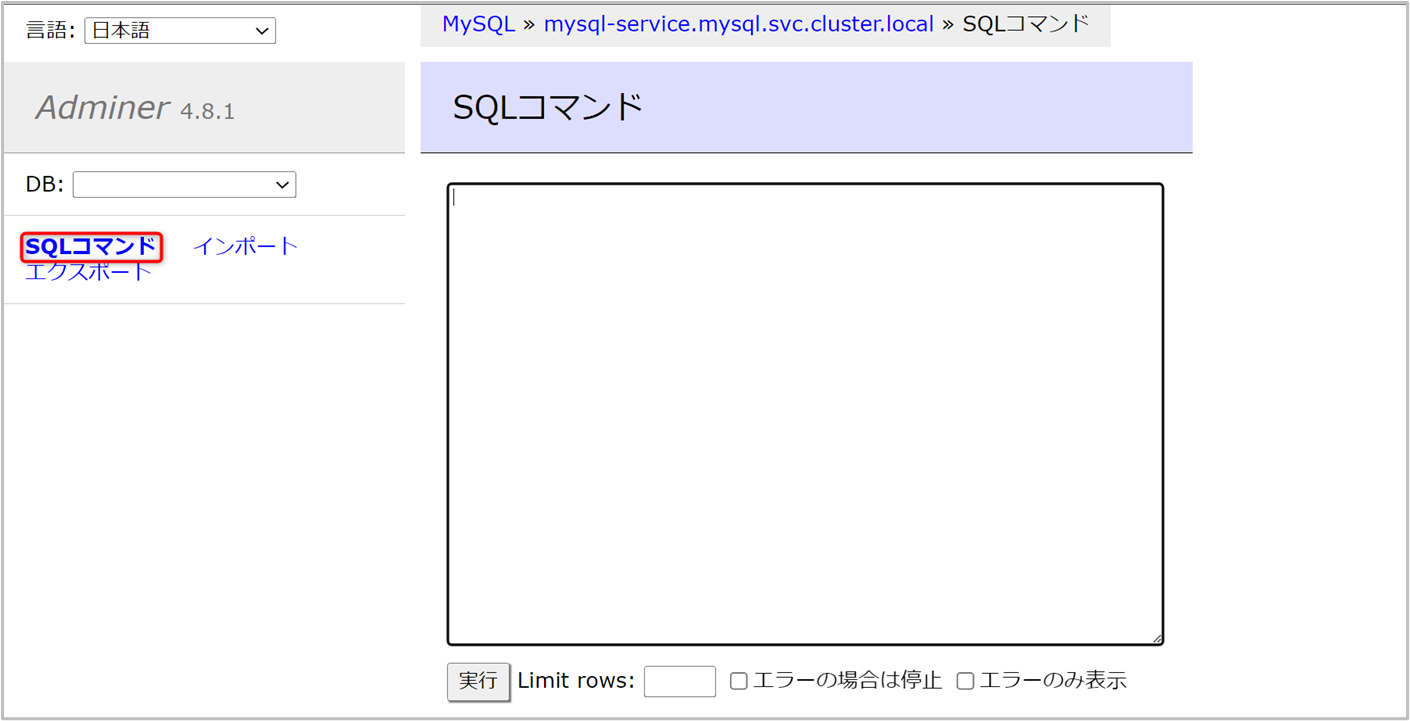The image size is (1410, 721).
Task: Click inside the SQL command textarea
Action: [804, 414]
